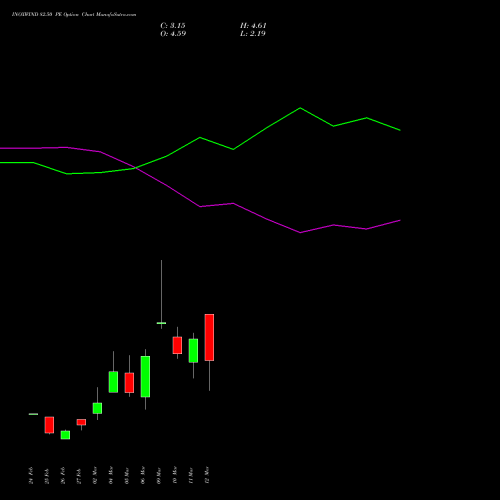Click the green indicator line's highest peak
This screenshot has width=500, height=500.
pyautogui.click(x=300, y=108)
